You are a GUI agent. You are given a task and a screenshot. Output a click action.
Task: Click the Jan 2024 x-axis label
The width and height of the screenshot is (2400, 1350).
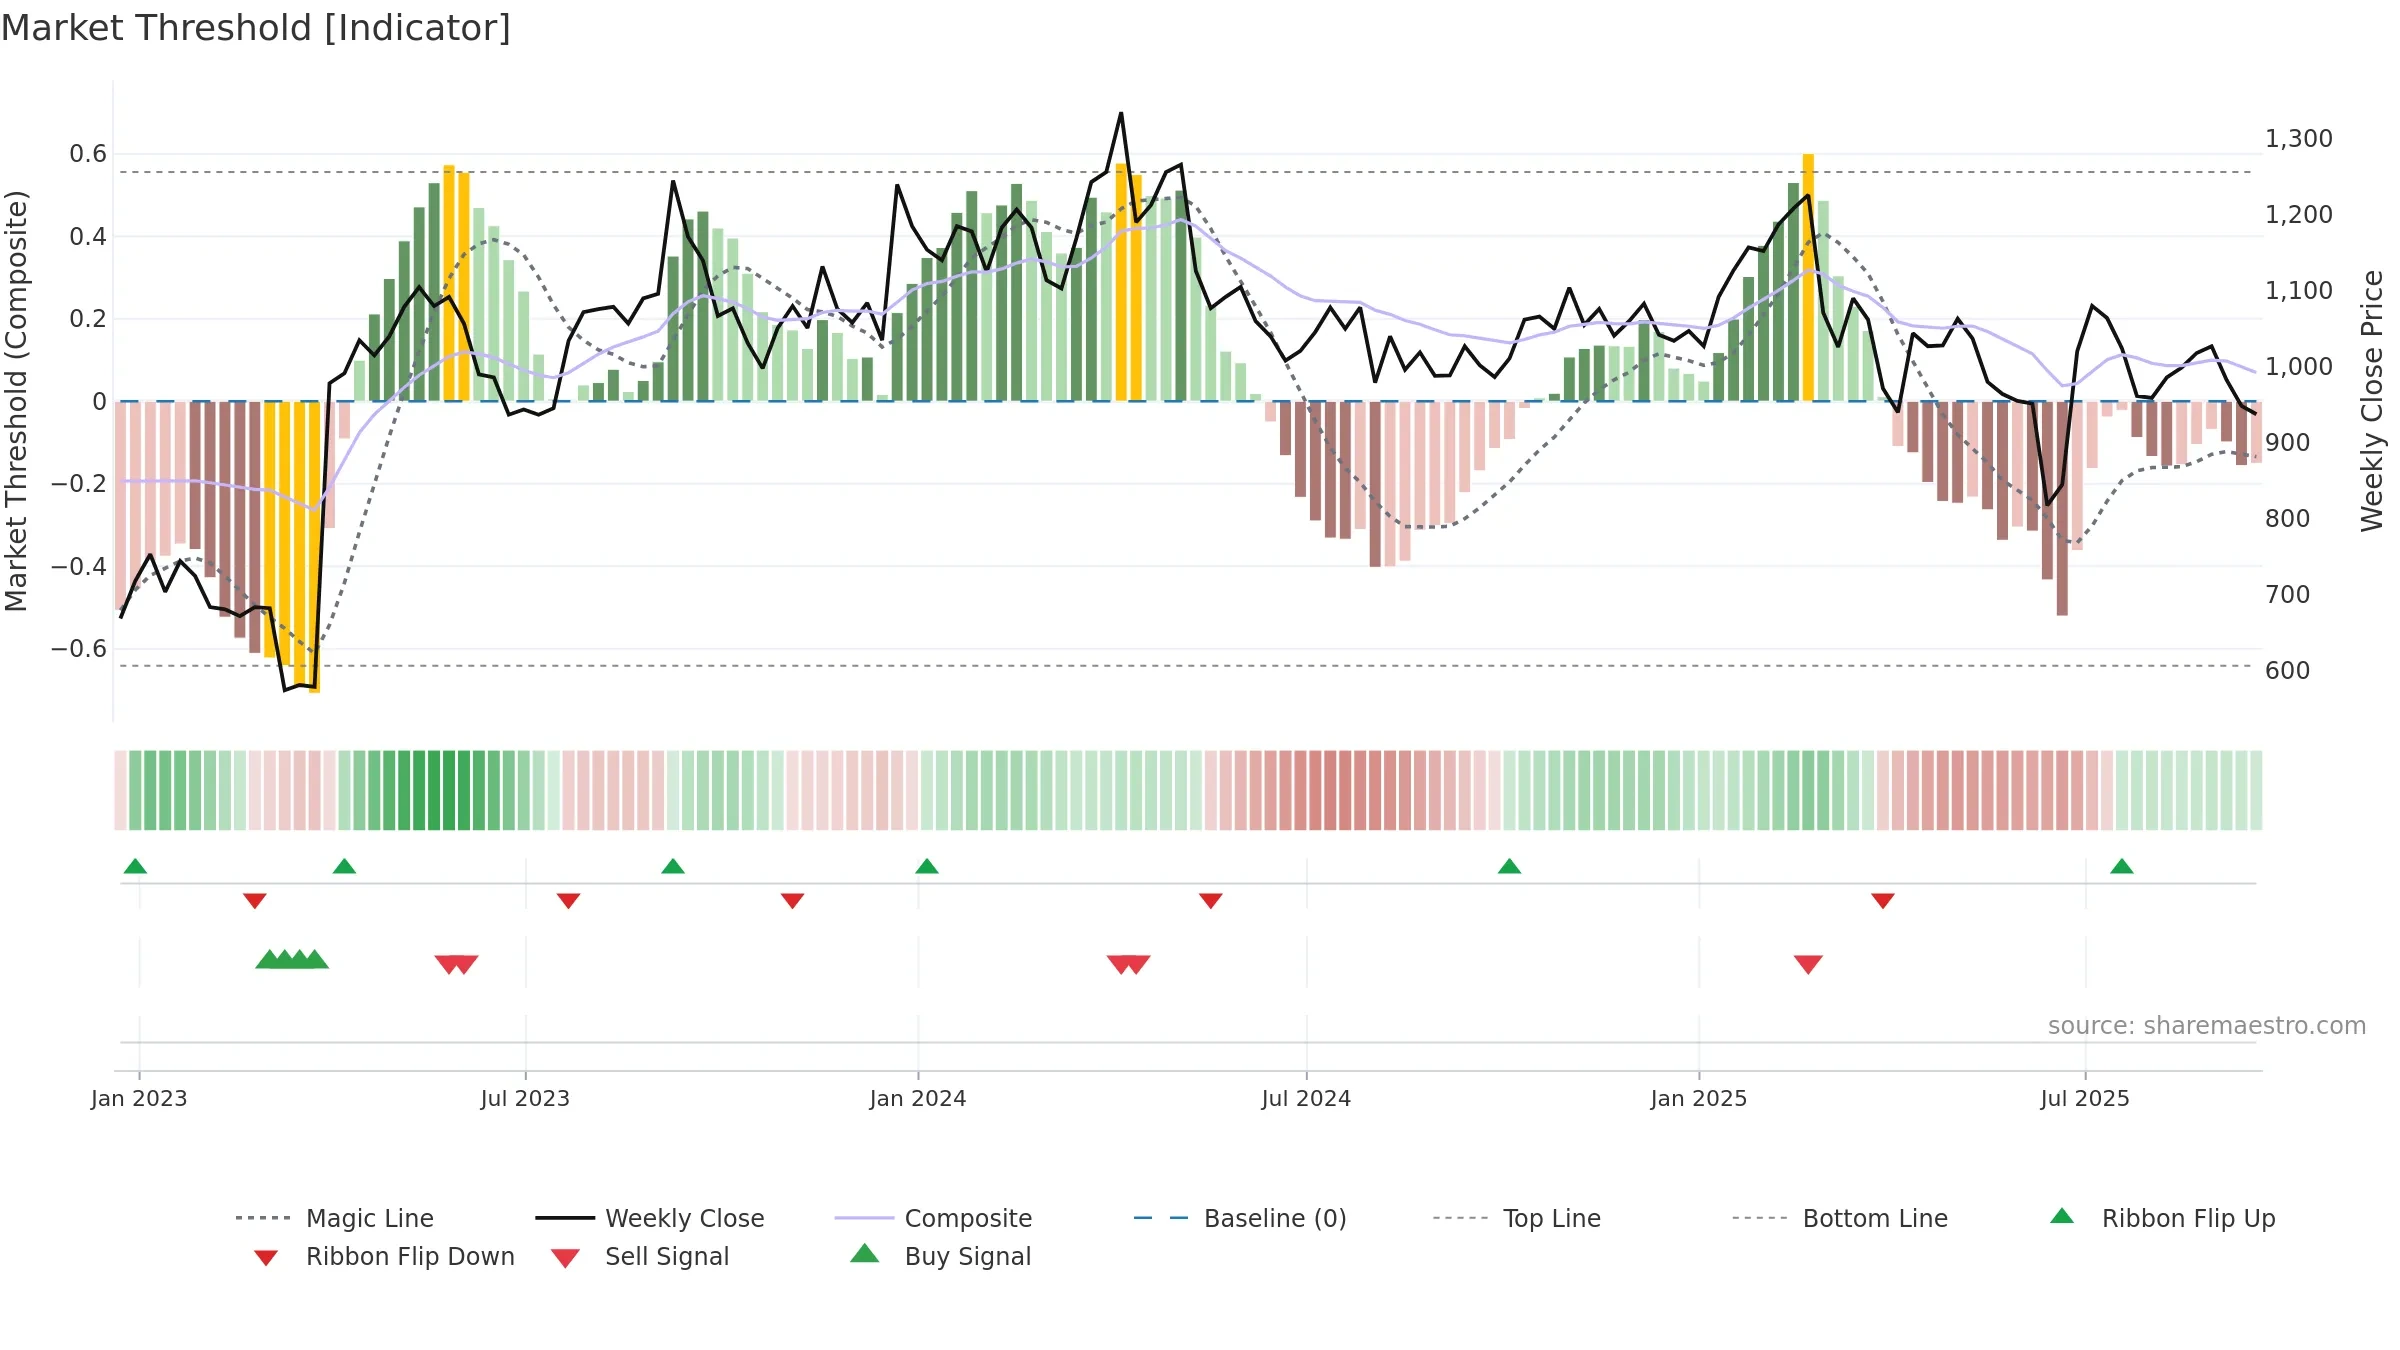tap(918, 1098)
